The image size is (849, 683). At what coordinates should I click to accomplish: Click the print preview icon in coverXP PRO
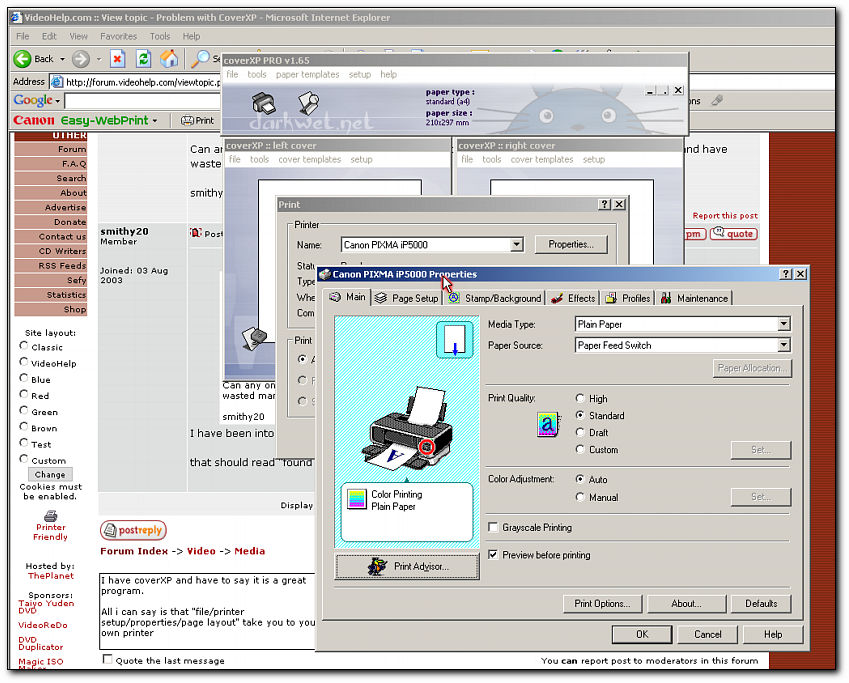(308, 103)
